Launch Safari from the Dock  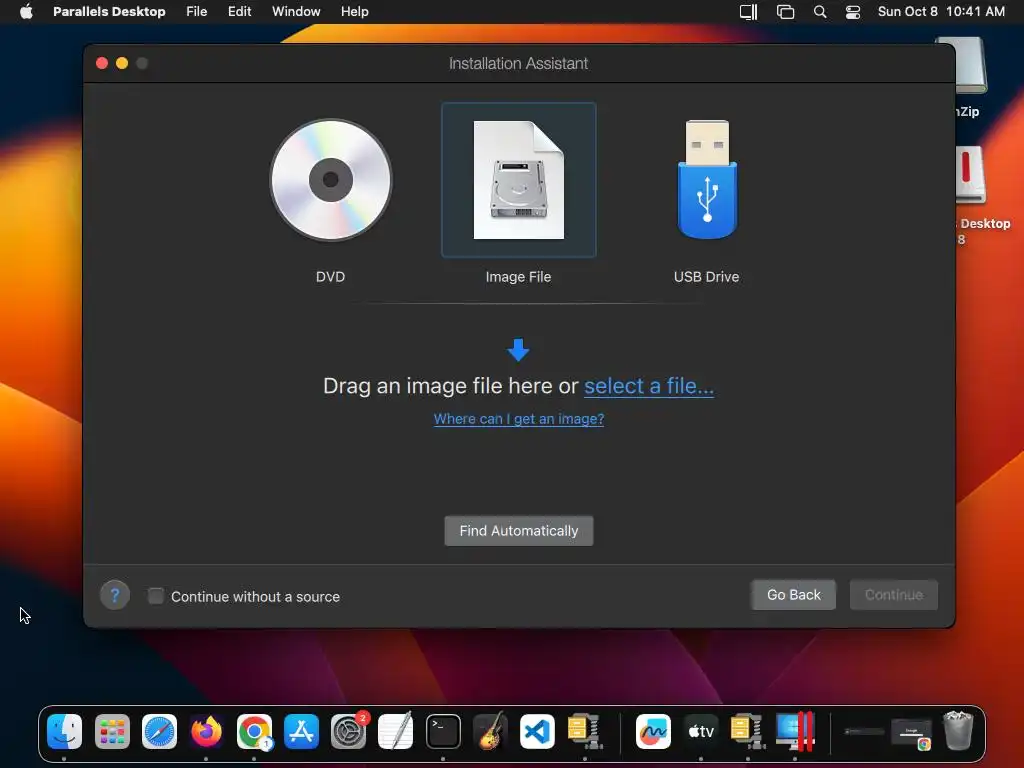[159, 731]
